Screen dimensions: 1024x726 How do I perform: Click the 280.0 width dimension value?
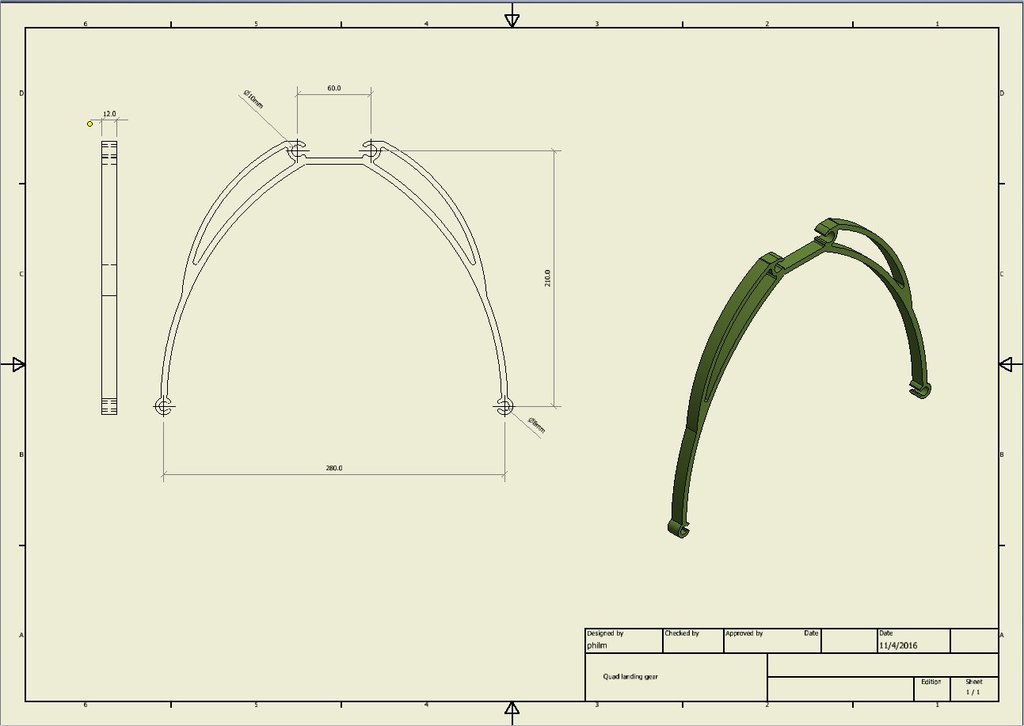[x=334, y=468]
